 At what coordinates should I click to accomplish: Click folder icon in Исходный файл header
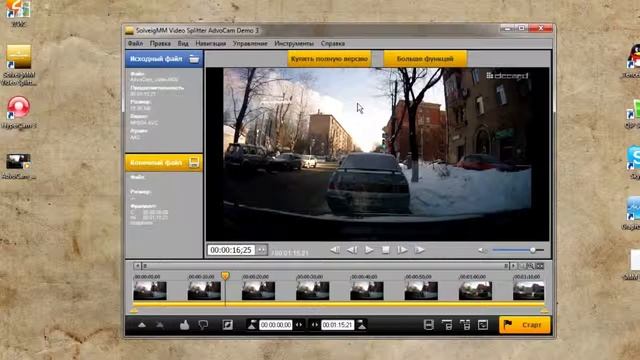coord(194,59)
